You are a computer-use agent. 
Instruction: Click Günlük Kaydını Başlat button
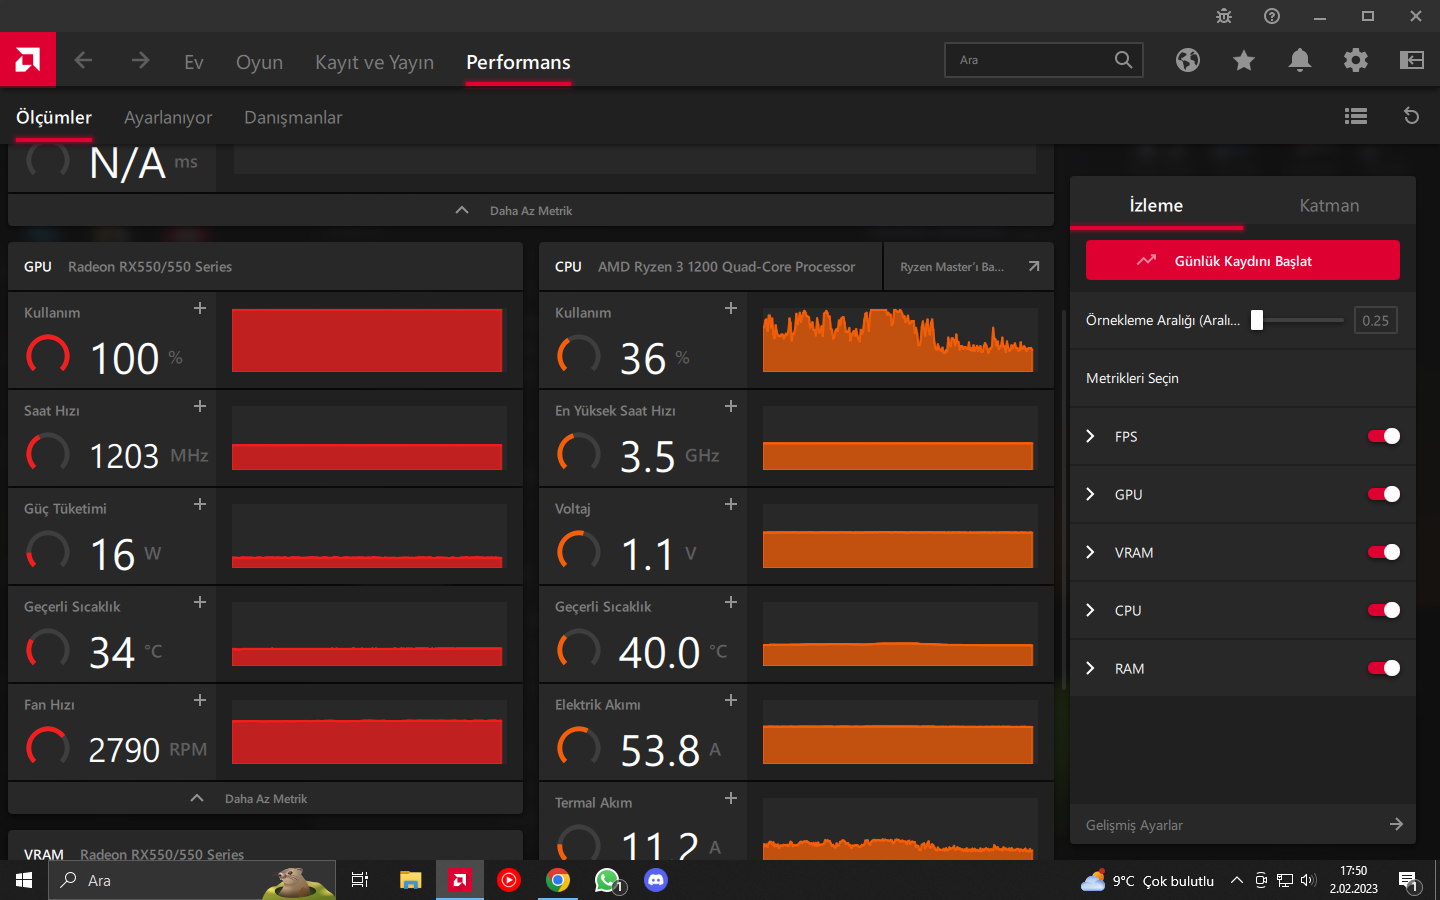click(1242, 261)
